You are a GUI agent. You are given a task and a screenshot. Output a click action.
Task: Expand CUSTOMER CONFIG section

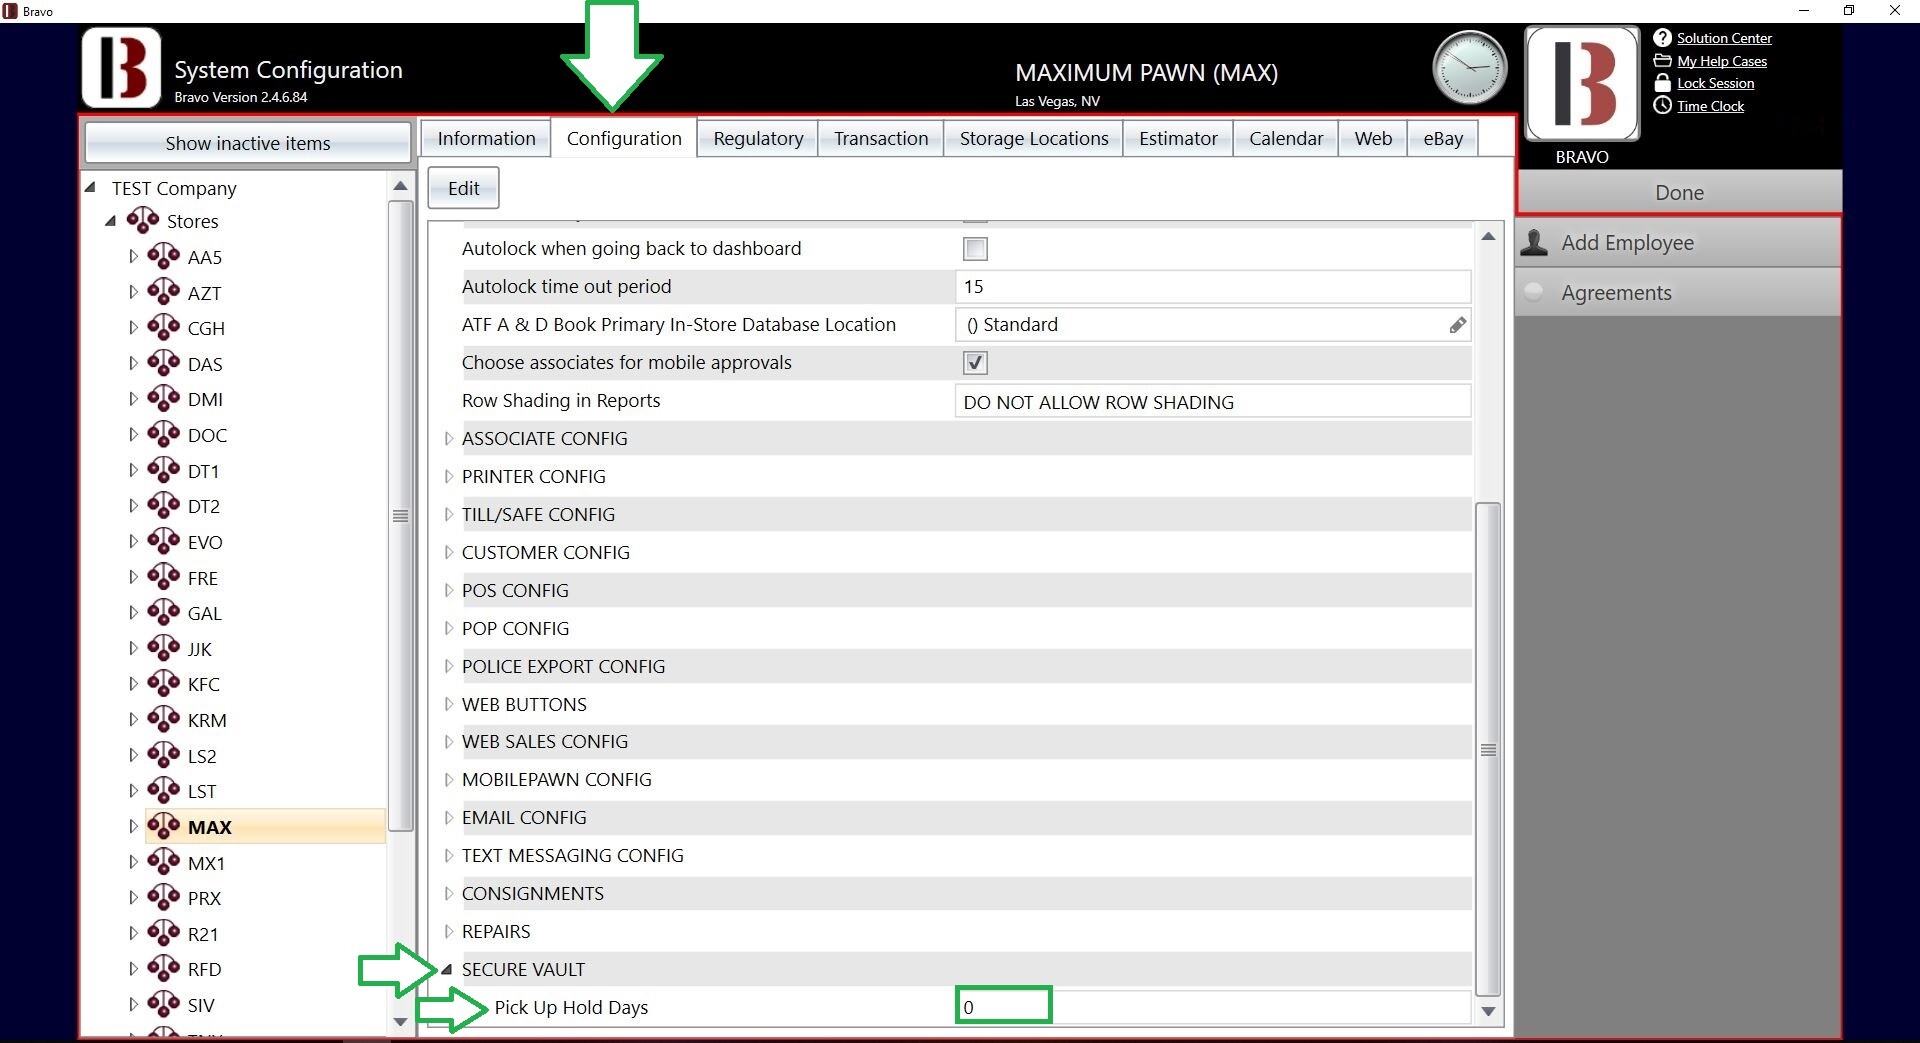(x=449, y=552)
